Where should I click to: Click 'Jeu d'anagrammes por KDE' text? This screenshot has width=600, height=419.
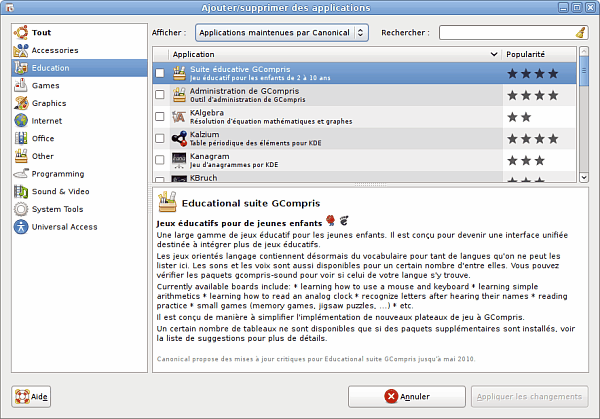[234, 165]
